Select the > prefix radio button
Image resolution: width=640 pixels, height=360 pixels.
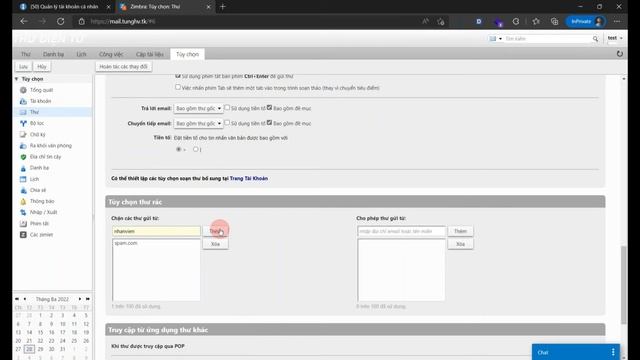click(178, 149)
